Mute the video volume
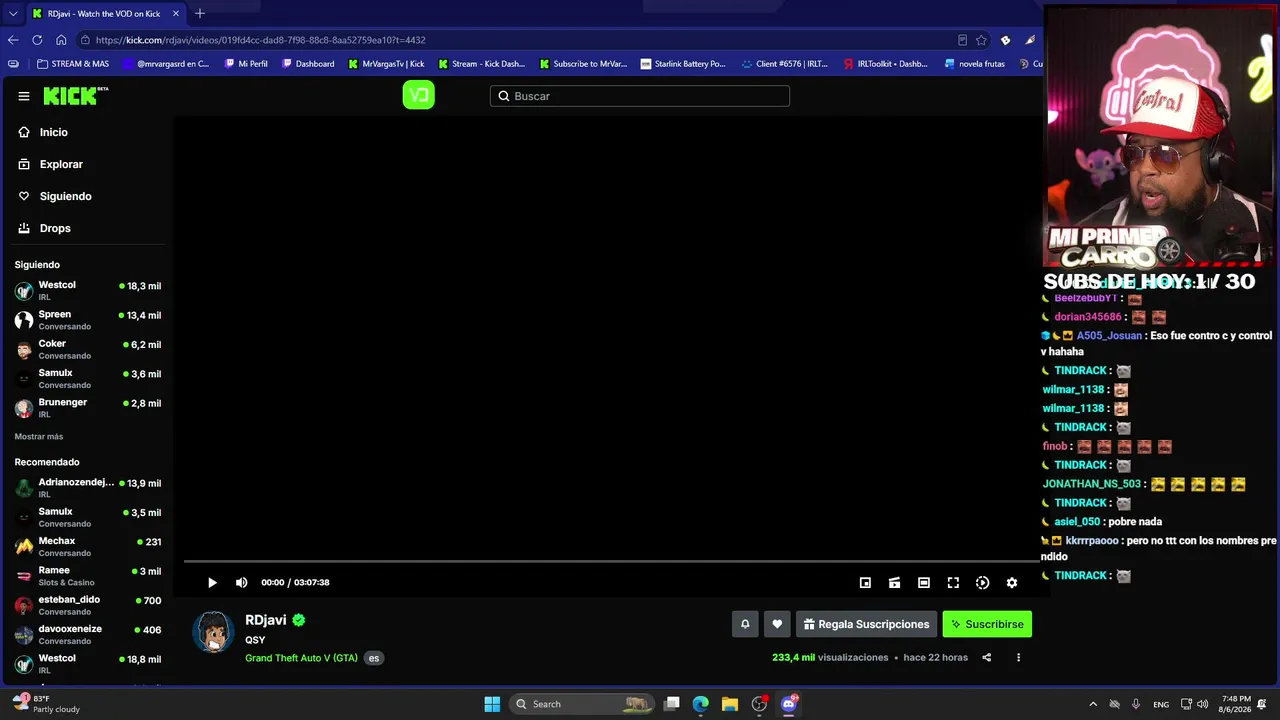Image resolution: width=1280 pixels, height=720 pixels. [x=241, y=583]
